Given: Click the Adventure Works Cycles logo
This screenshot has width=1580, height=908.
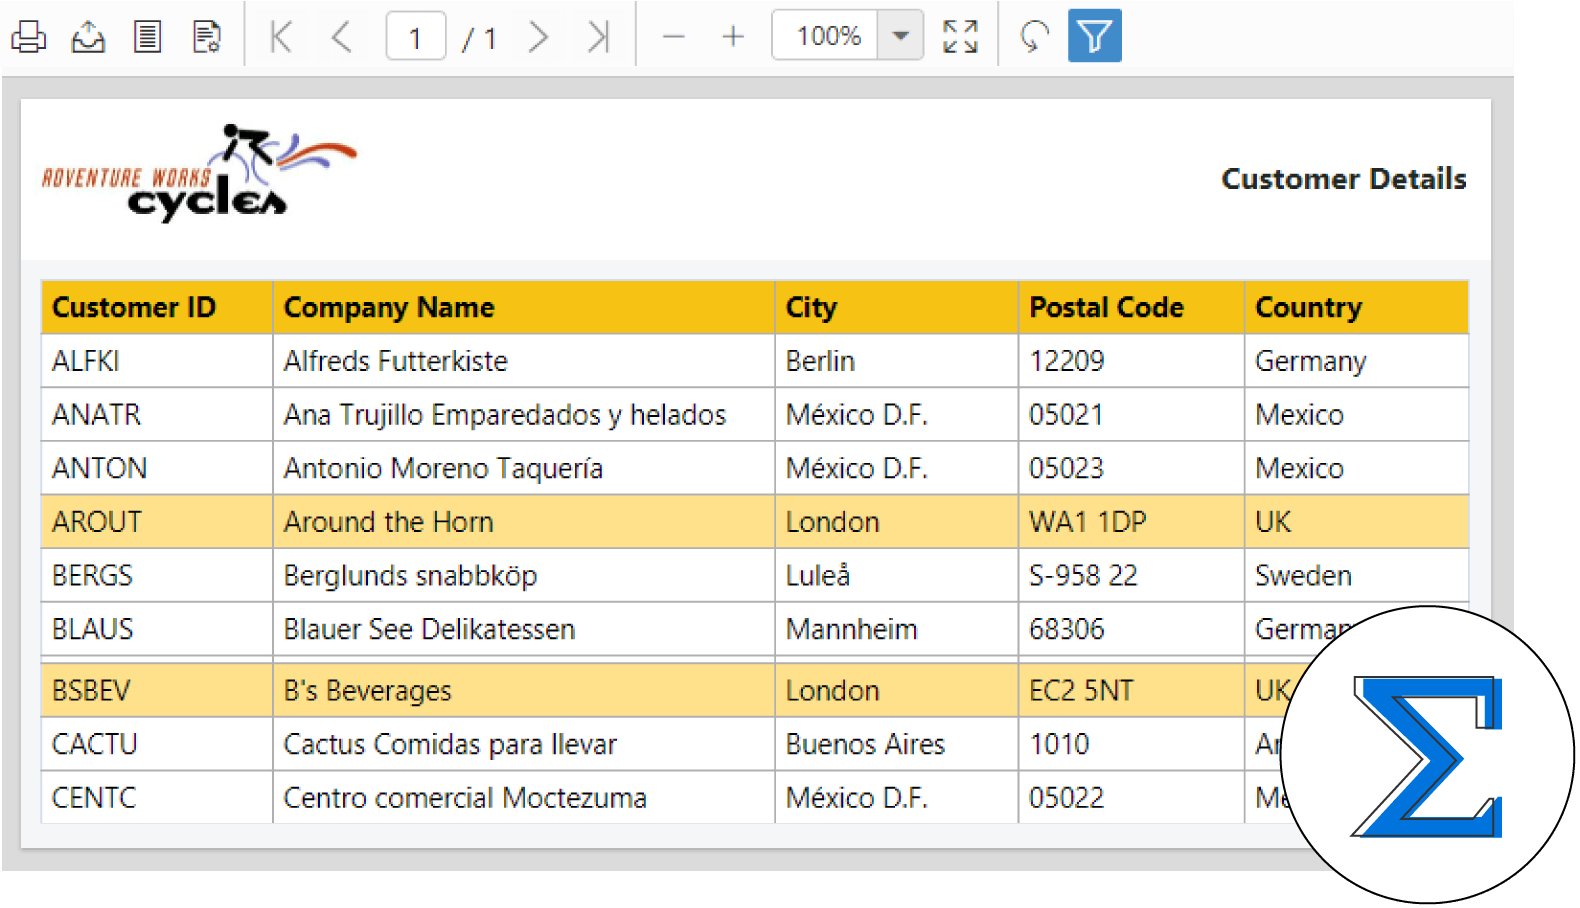Looking at the screenshot, I should click(x=199, y=174).
